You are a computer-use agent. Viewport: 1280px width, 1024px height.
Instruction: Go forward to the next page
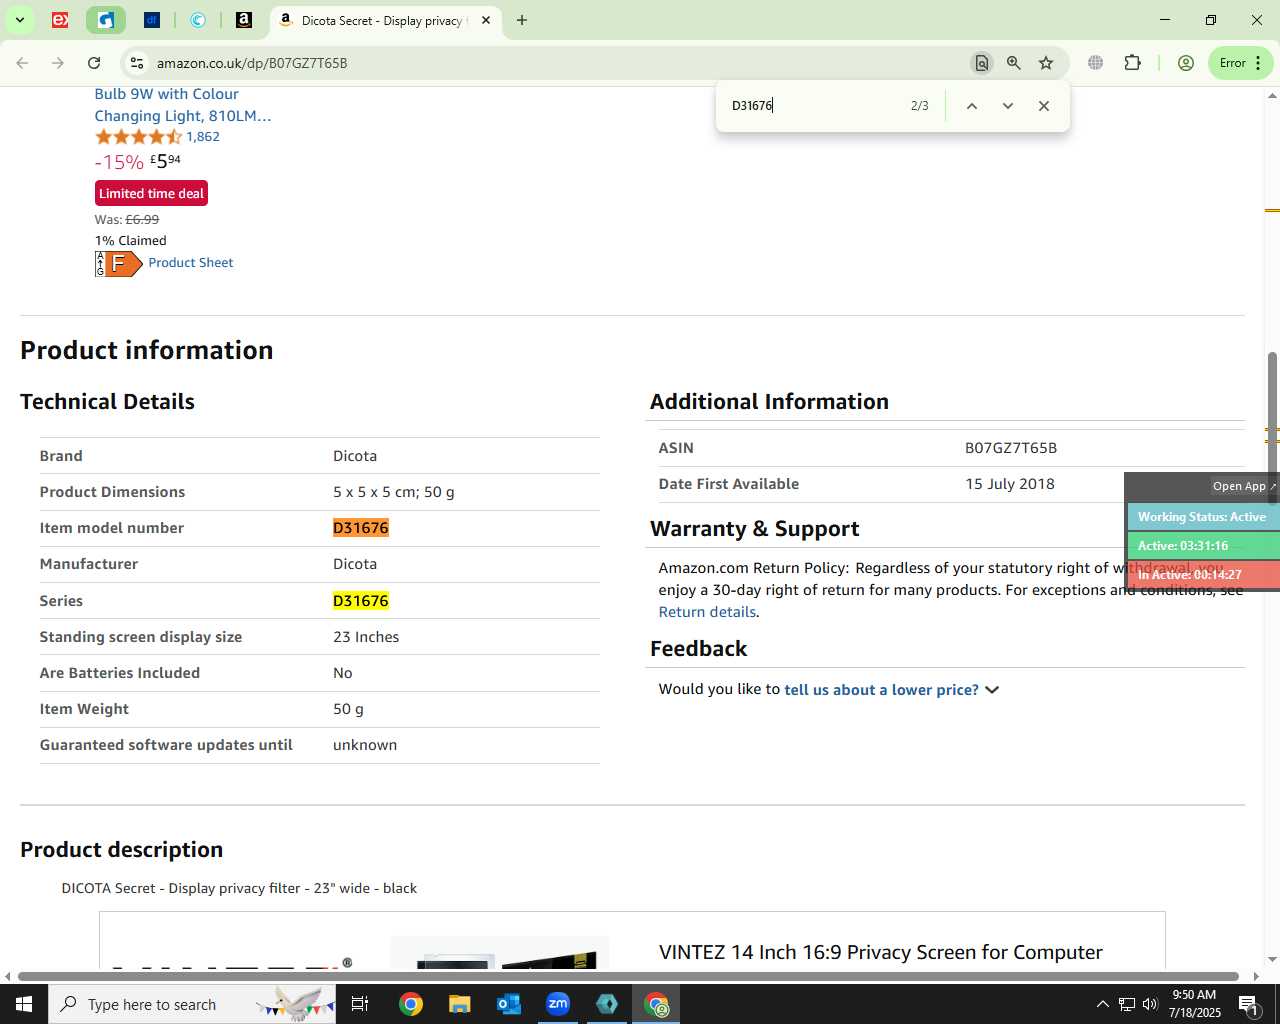pyautogui.click(x=58, y=63)
